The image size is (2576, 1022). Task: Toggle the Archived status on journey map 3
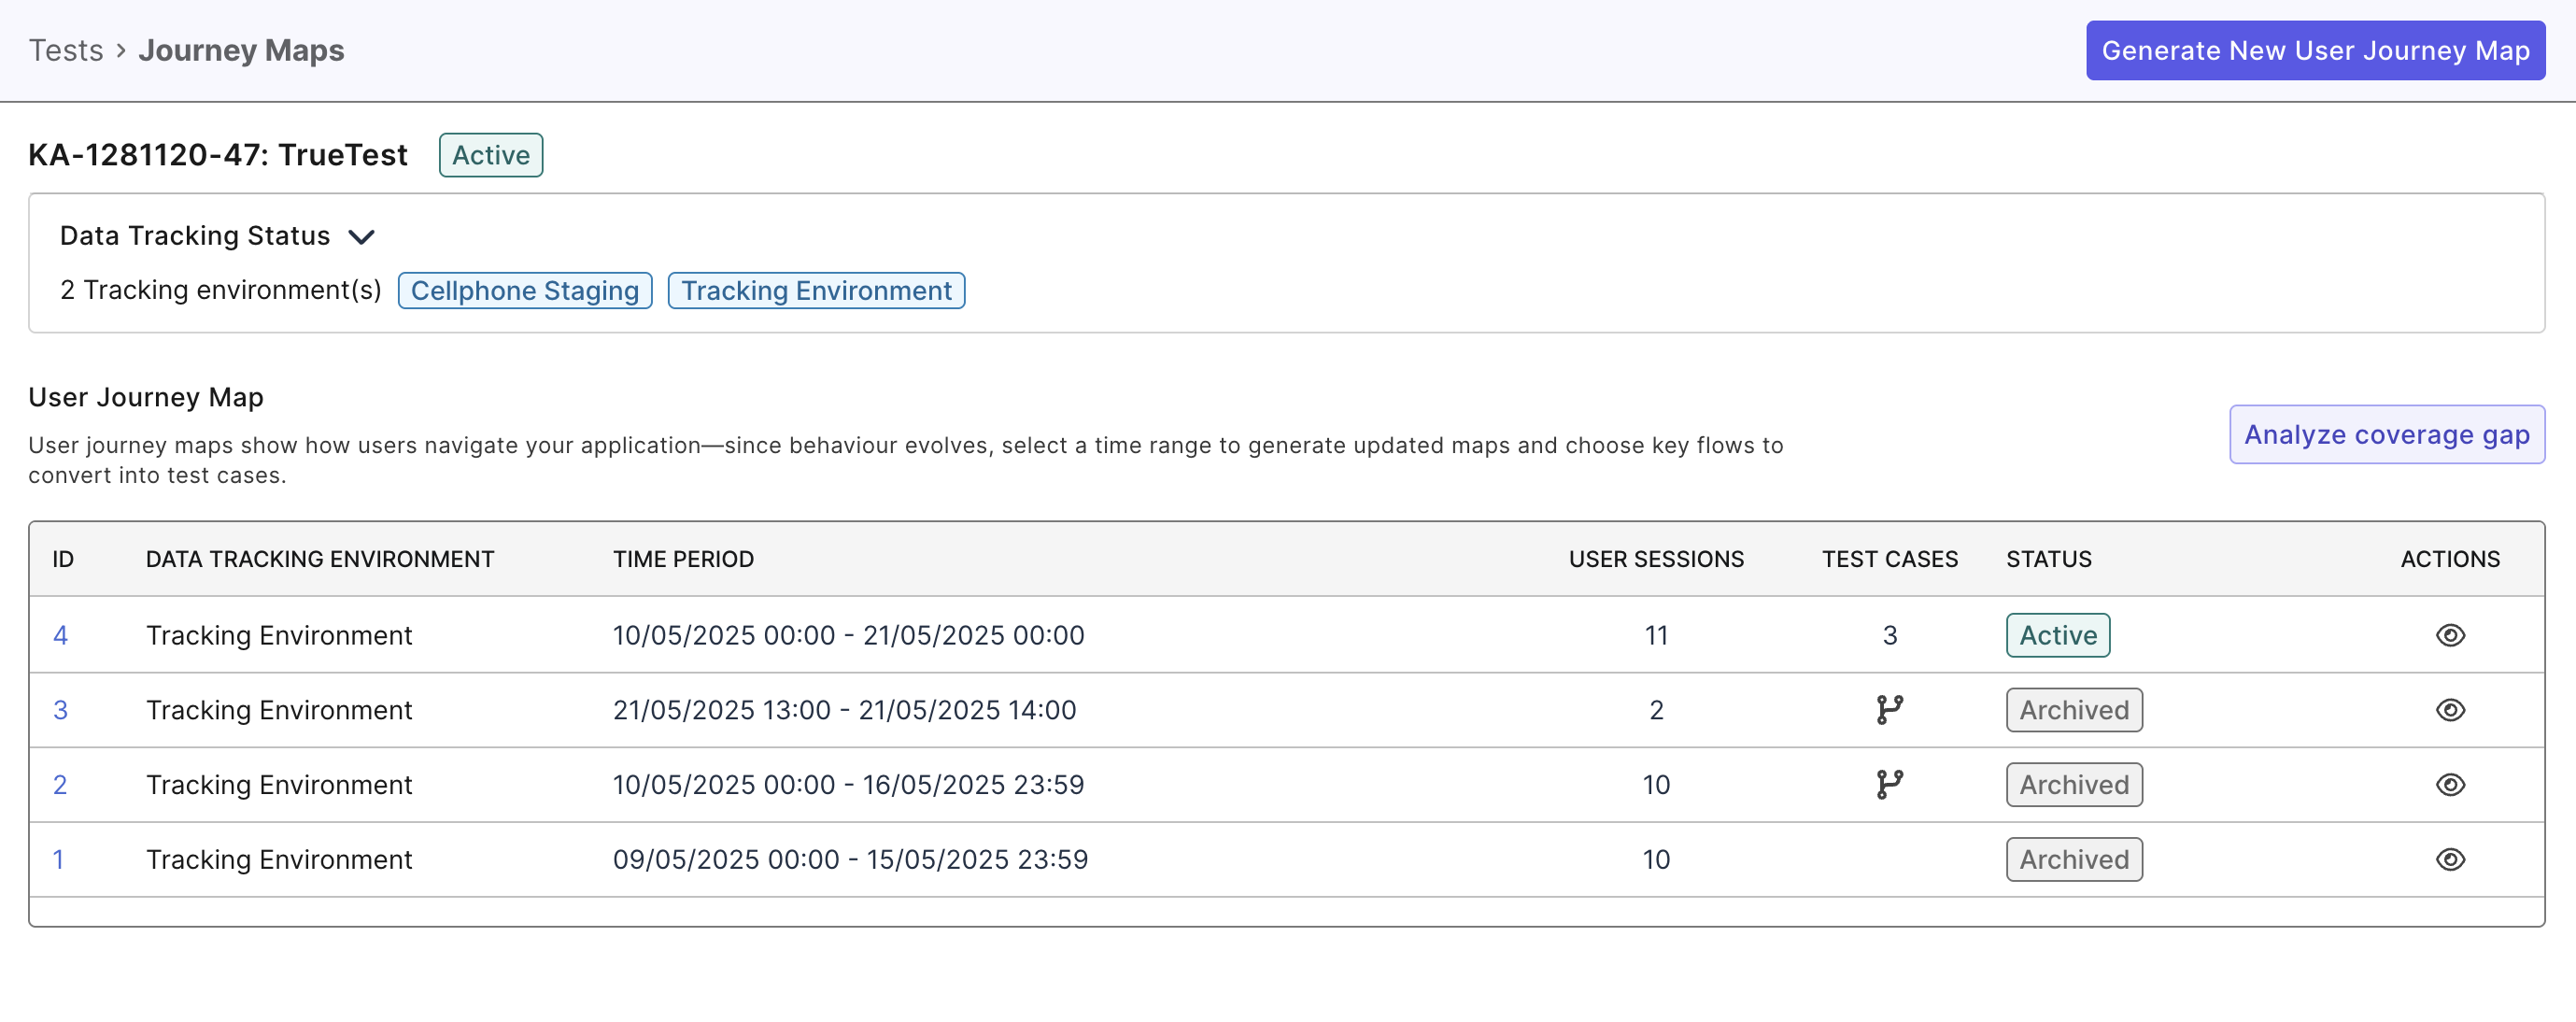pyautogui.click(x=2072, y=710)
